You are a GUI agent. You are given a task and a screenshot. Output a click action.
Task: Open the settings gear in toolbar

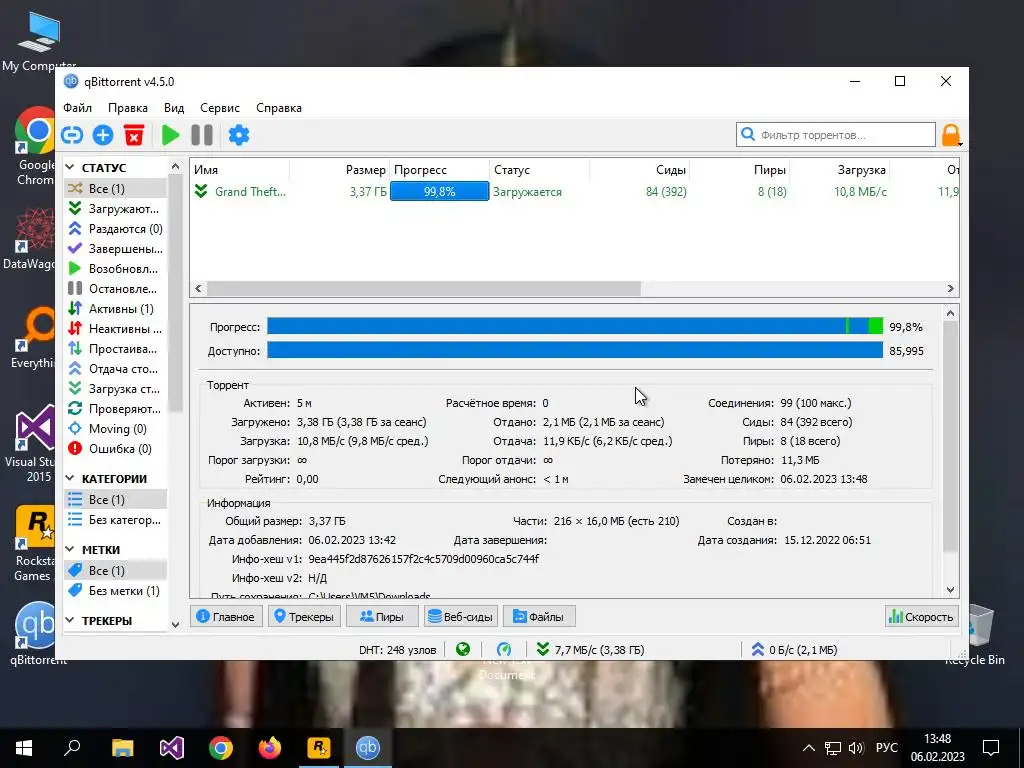tap(239, 135)
